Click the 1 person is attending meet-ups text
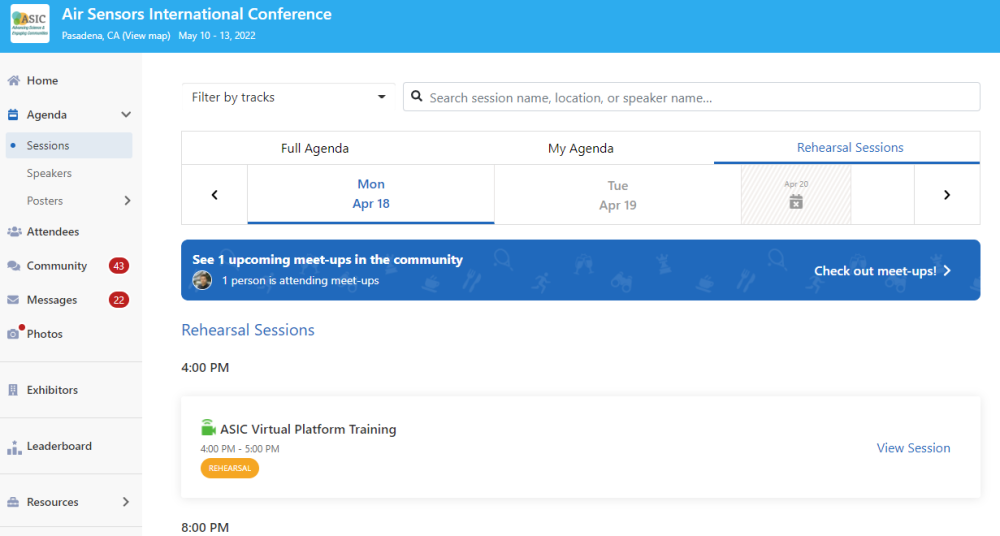Viewport: 1000px width, 536px height. pyautogui.click(x=300, y=281)
